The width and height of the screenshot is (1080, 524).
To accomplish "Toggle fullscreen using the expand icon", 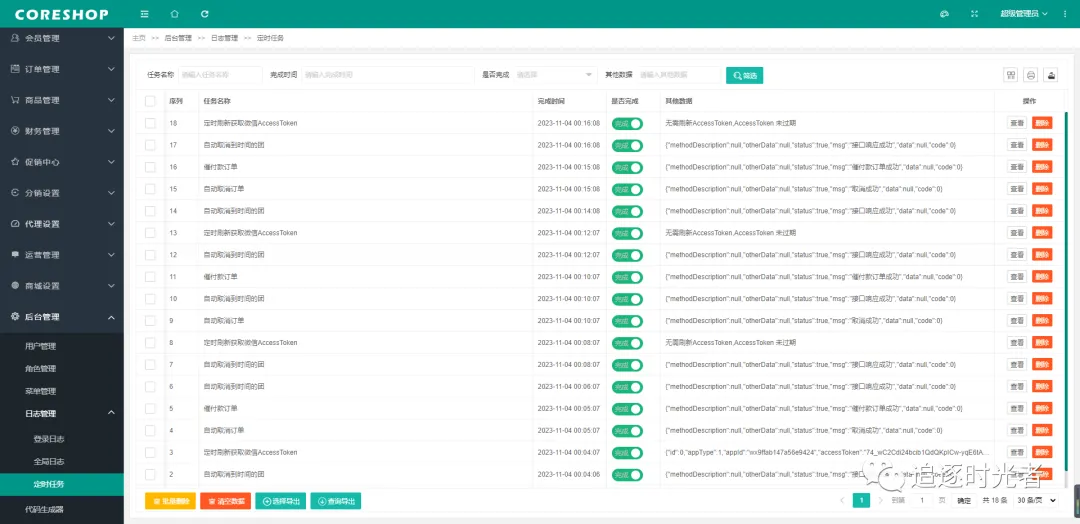I will coord(974,14).
